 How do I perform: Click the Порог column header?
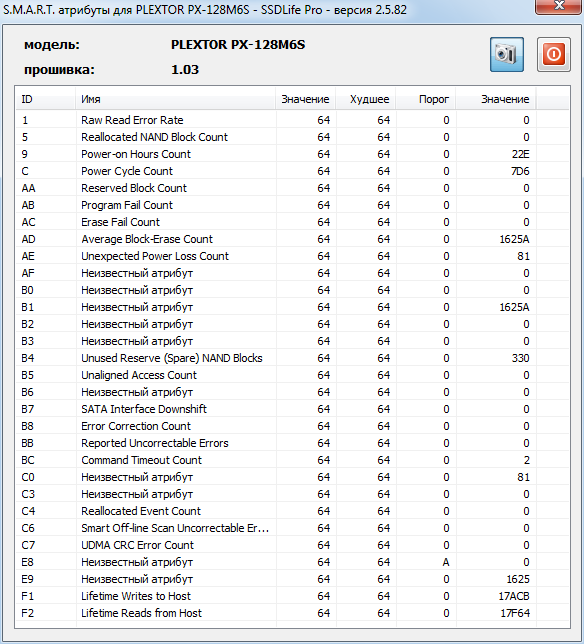point(425,99)
